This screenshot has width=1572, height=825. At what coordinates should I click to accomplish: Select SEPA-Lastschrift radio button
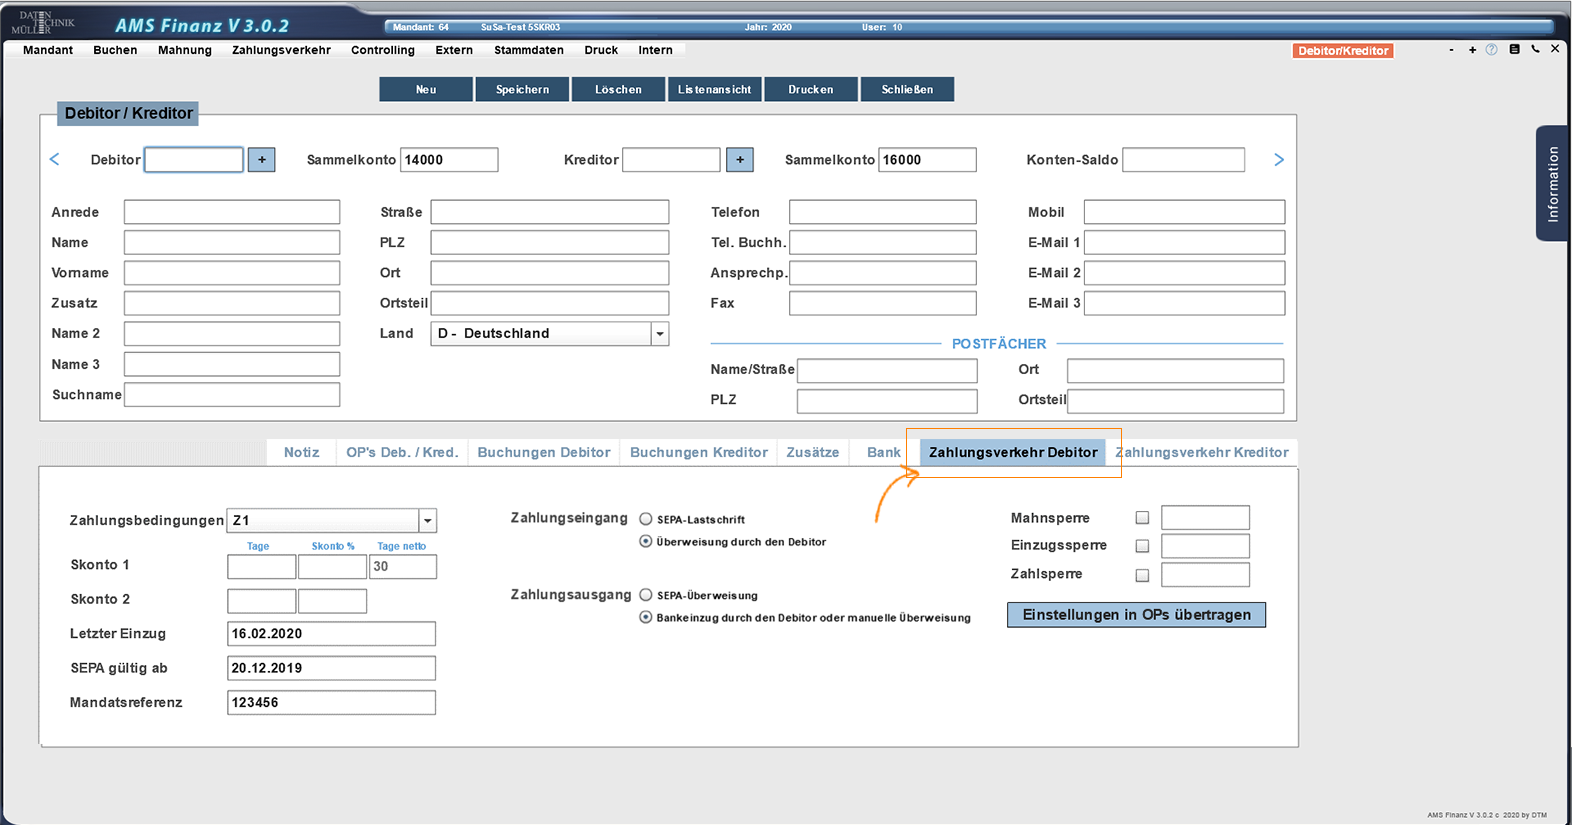(646, 519)
